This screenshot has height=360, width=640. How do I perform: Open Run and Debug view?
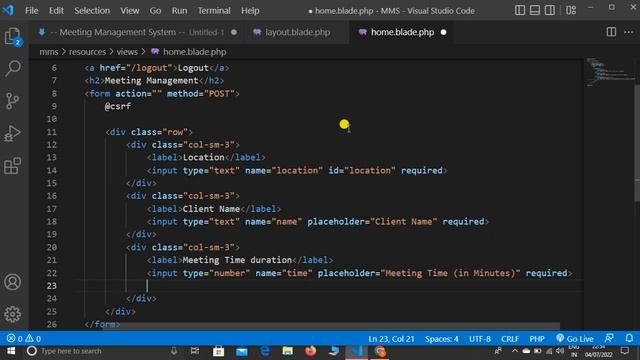pos(13,133)
